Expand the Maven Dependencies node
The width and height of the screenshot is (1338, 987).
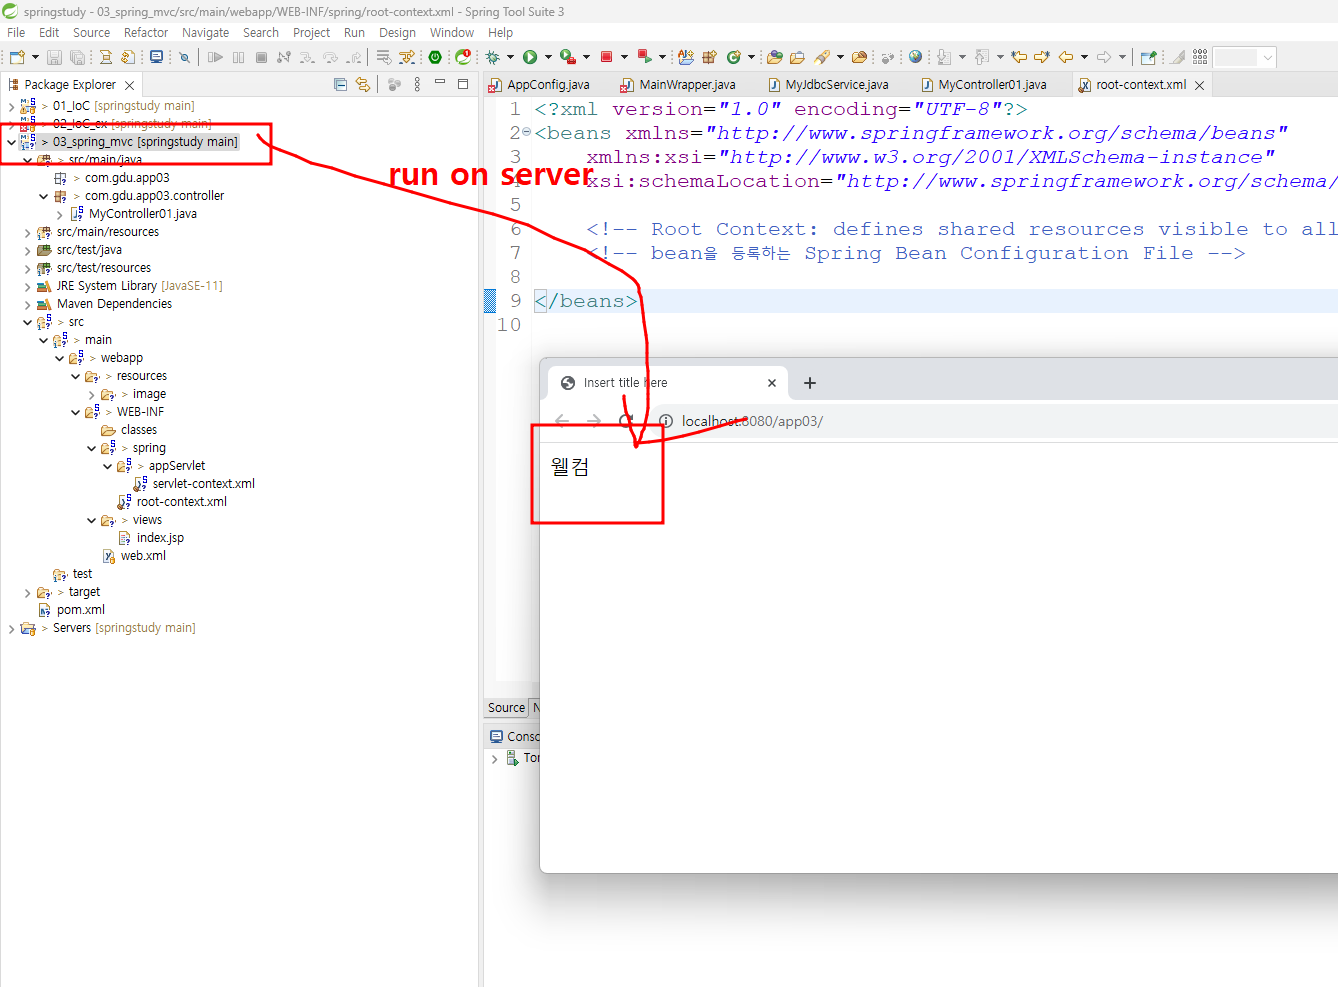click(27, 304)
